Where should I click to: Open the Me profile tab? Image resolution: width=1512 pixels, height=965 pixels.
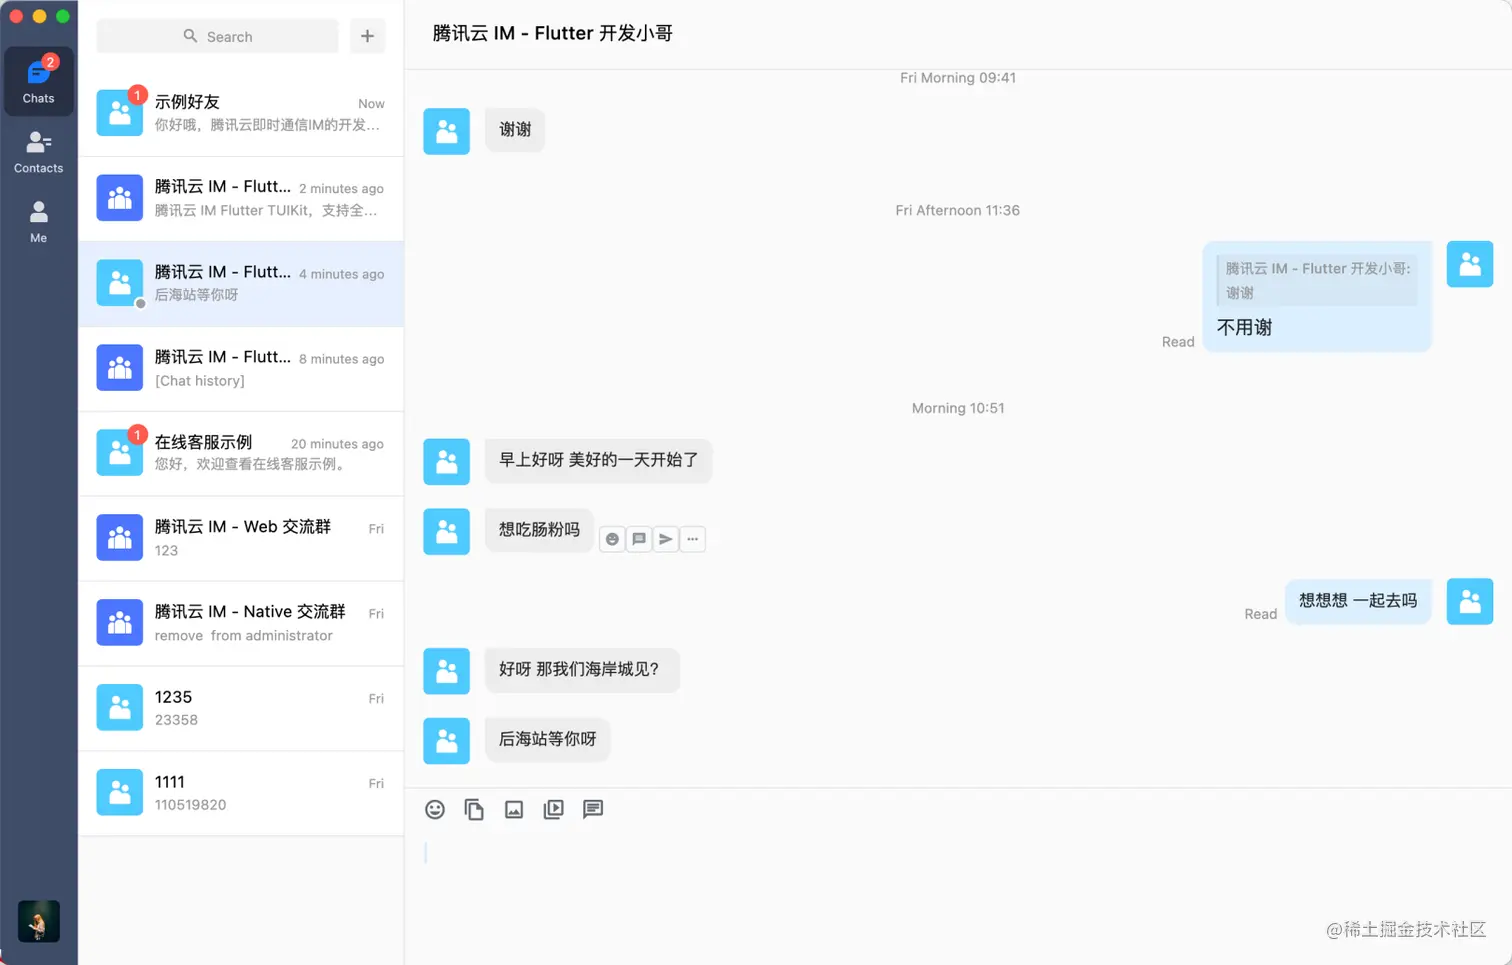[x=38, y=222]
